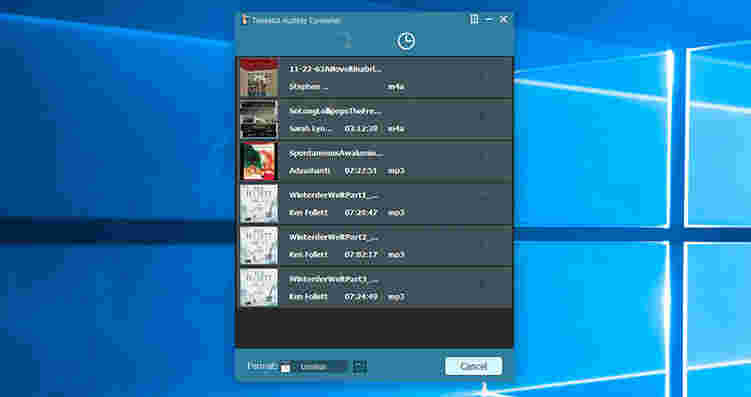Click the title above author Sarah Lyn...

tap(335, 111)
